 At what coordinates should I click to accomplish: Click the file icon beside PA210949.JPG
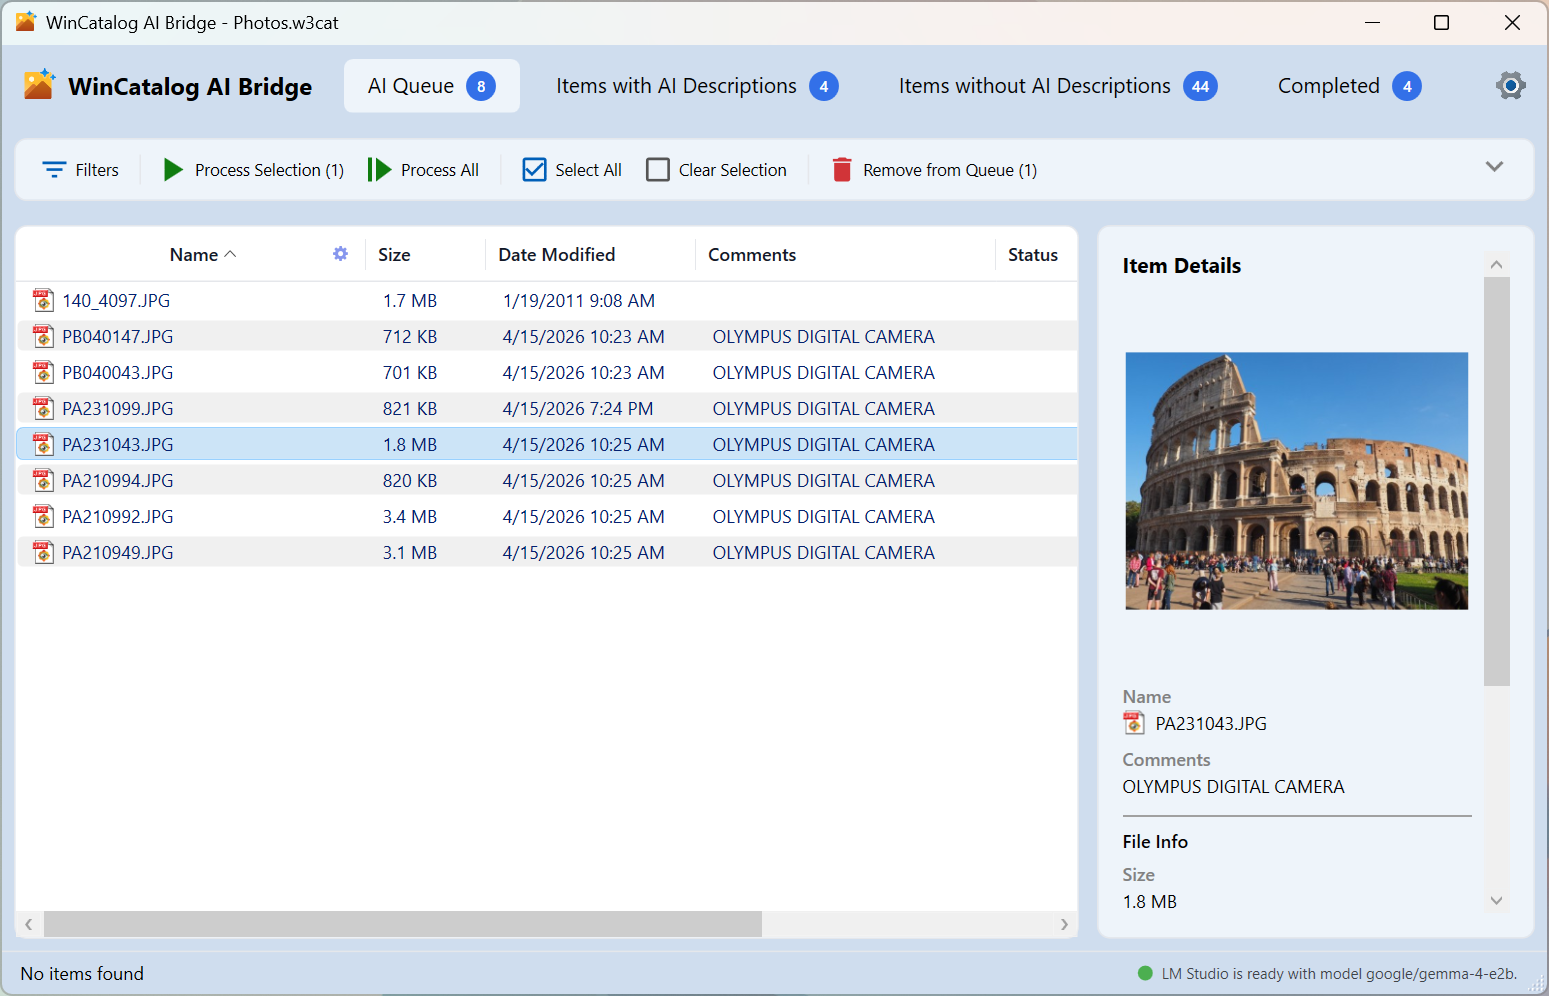click(x=43, y=553)
